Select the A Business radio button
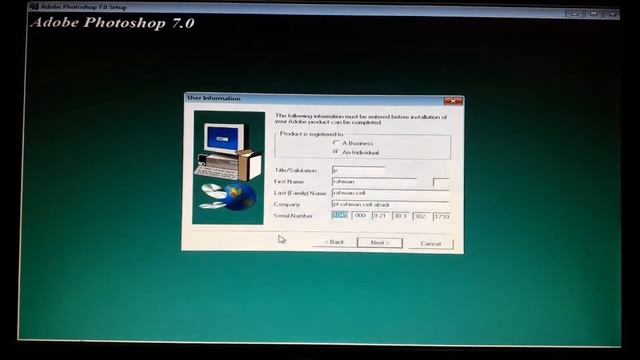640x360 pixels. (x=336, y=143)
